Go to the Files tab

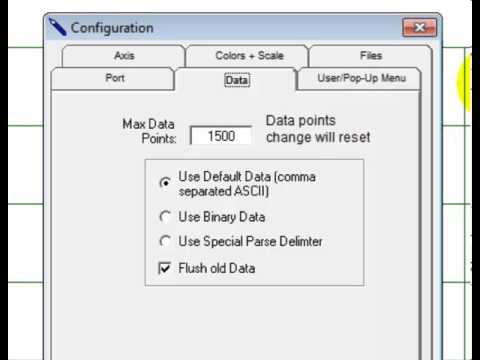tap(371, 56)
